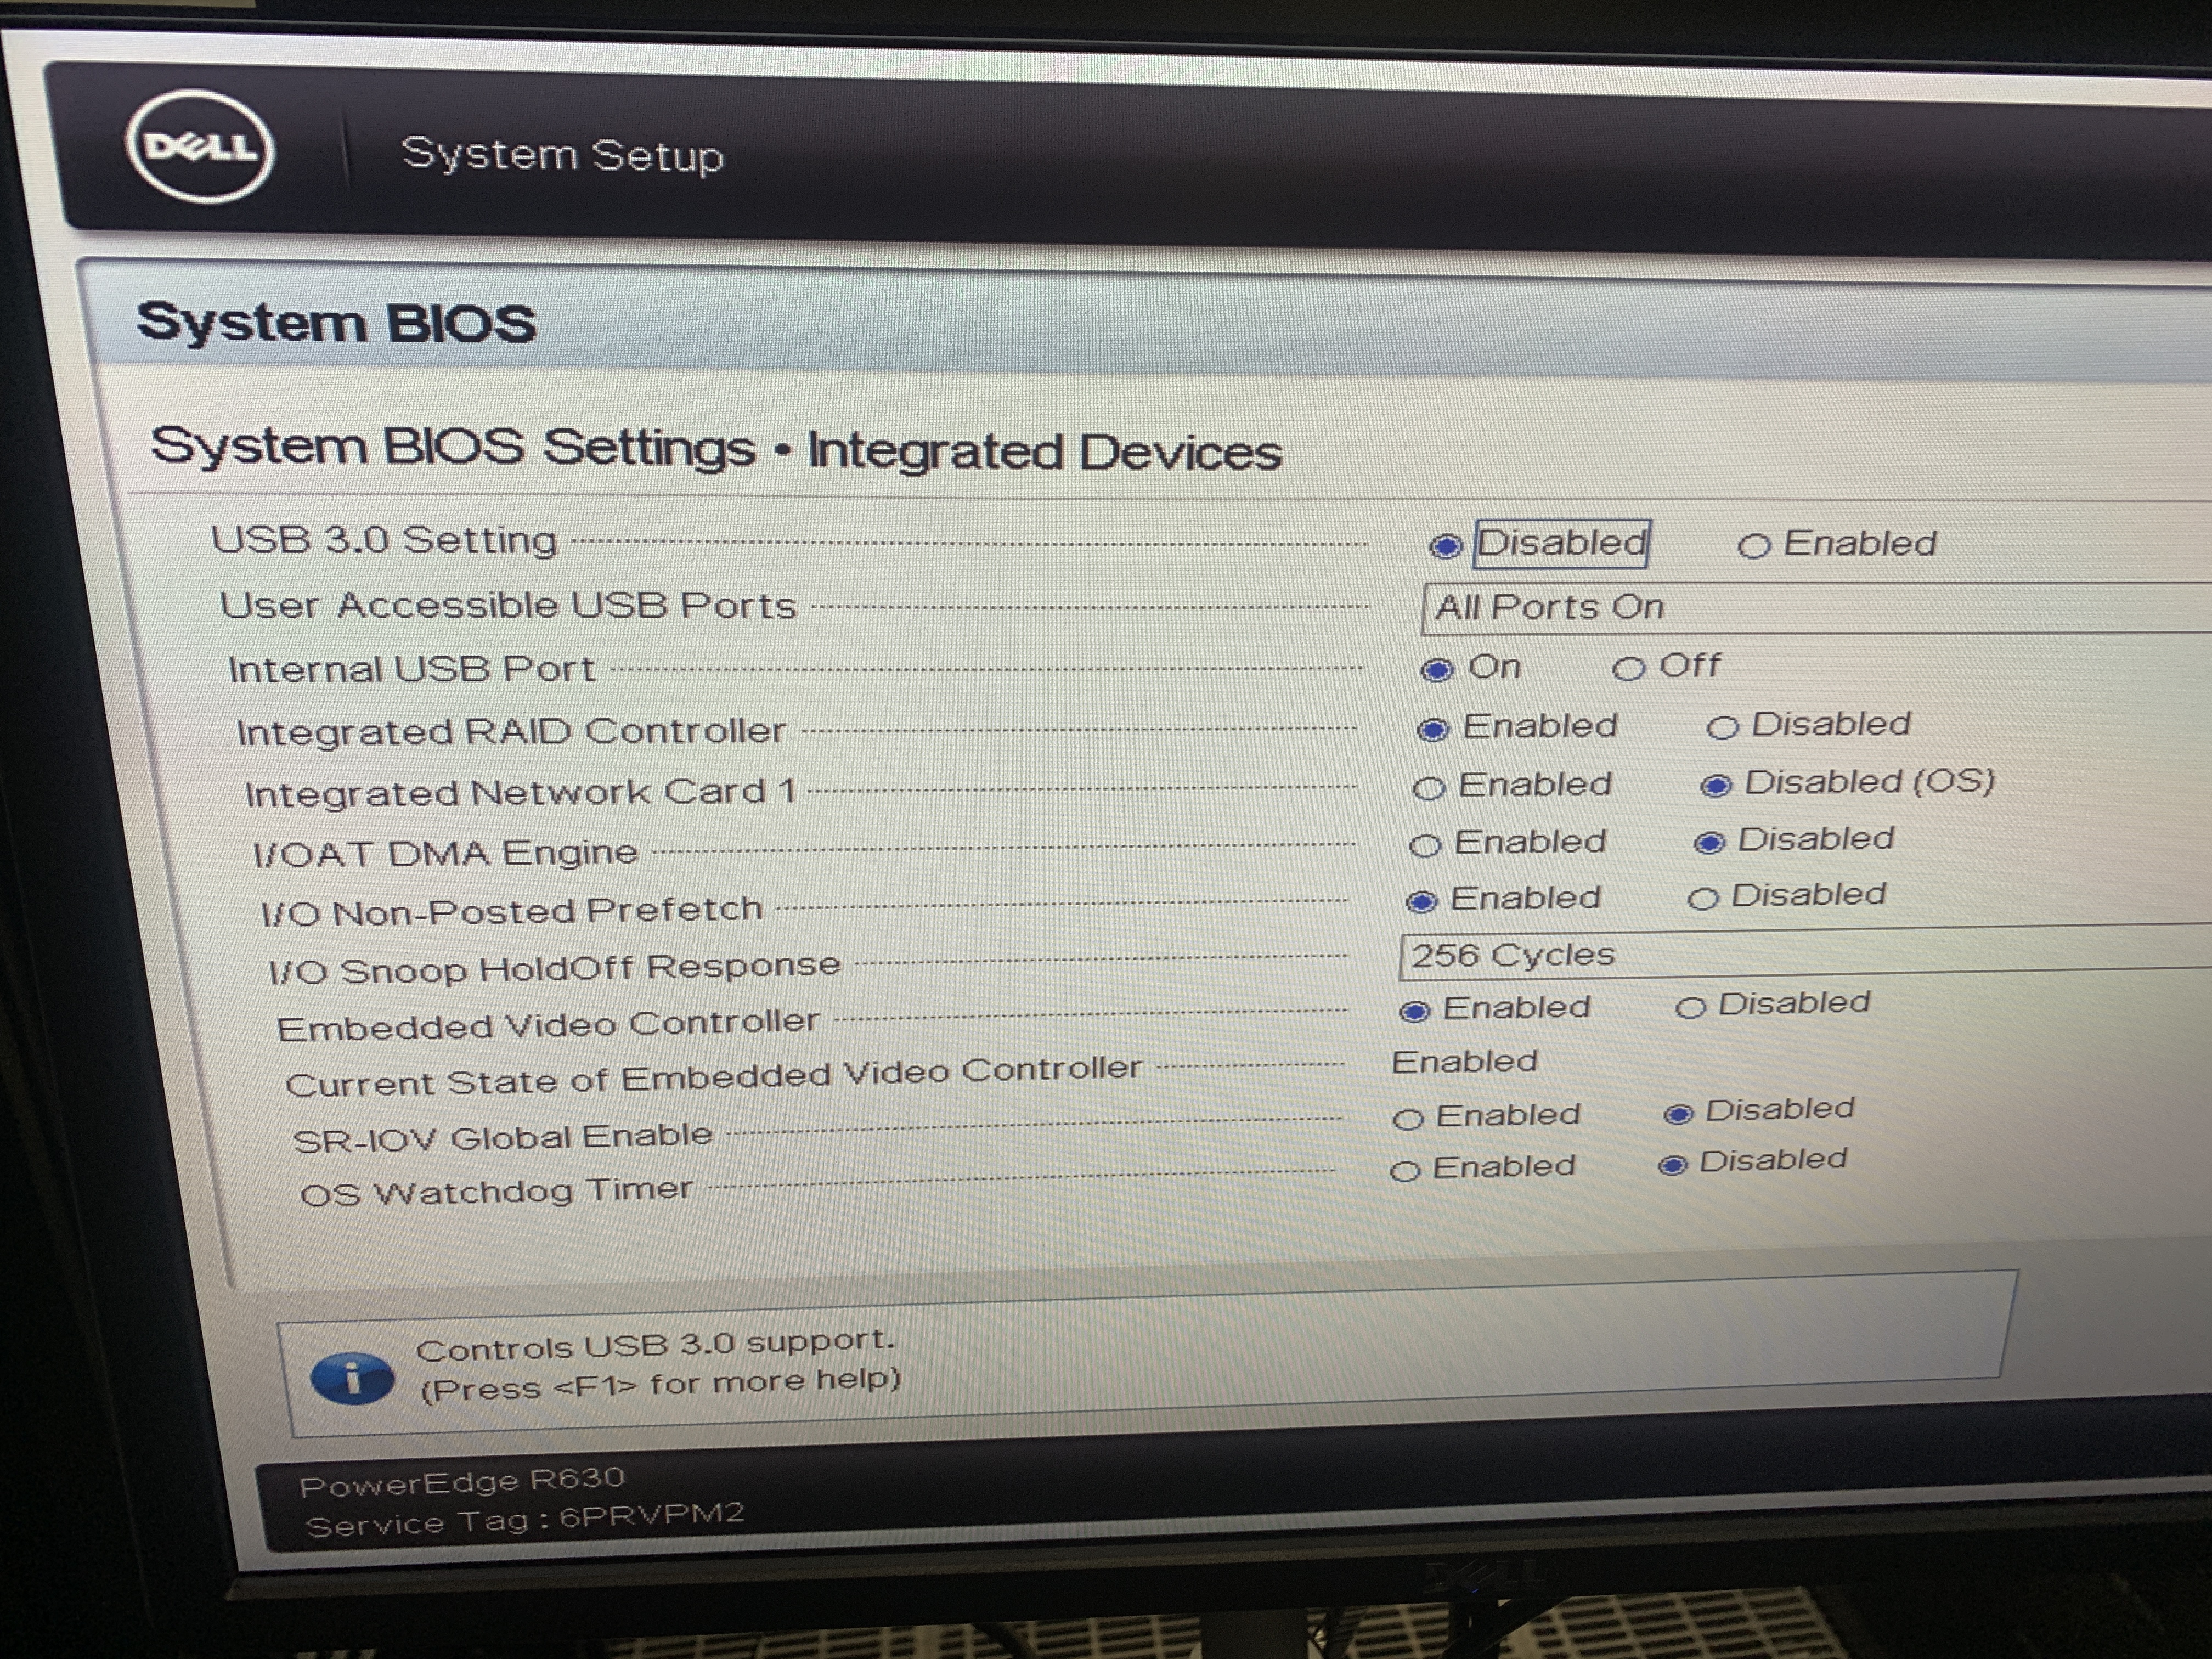Image resolution: width=2212 pixels, height=1659 pixels.
Task: Enable the Embedded Video Controller
Action: coord(1414,1011)
